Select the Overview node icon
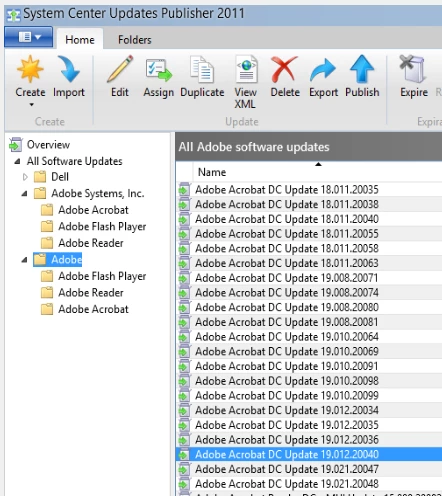 pos(16,145)
